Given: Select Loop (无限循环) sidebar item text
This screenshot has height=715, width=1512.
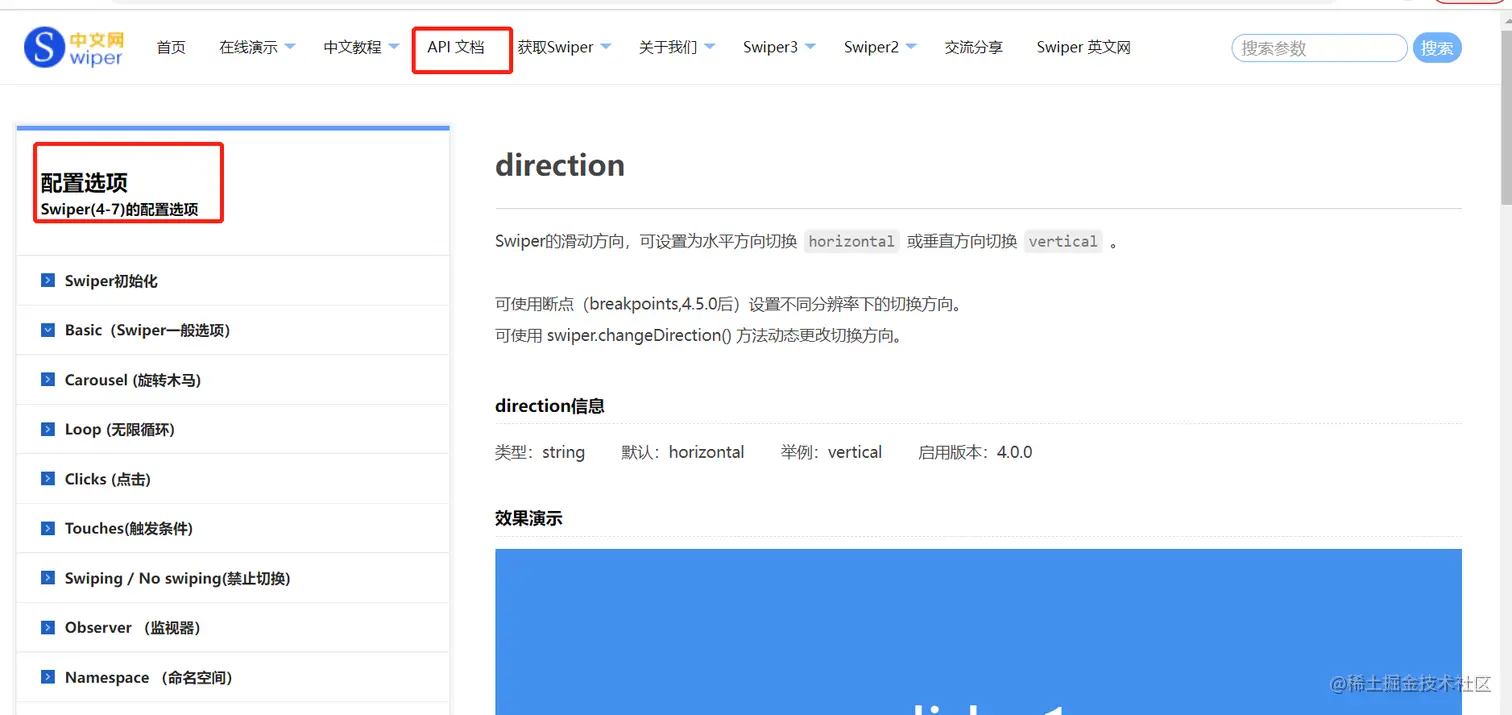Looking at the screenshot, I should 120,429.
